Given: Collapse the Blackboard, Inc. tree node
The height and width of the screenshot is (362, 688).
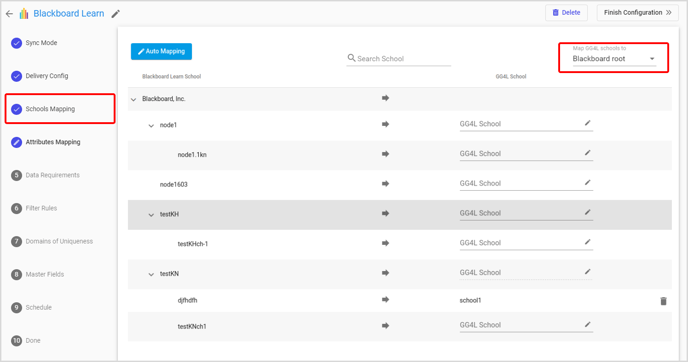Looking at the screenshot, I should tap(133, 99).
